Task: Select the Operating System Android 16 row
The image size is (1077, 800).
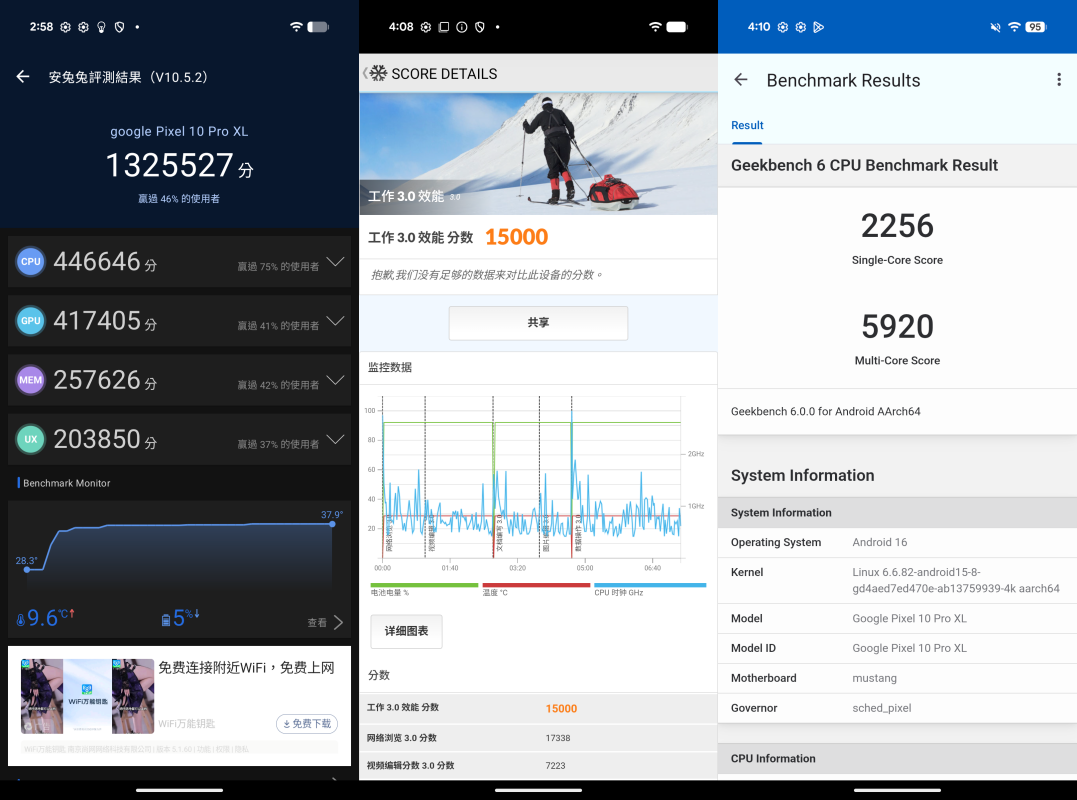Action: (x=897, y=542)
